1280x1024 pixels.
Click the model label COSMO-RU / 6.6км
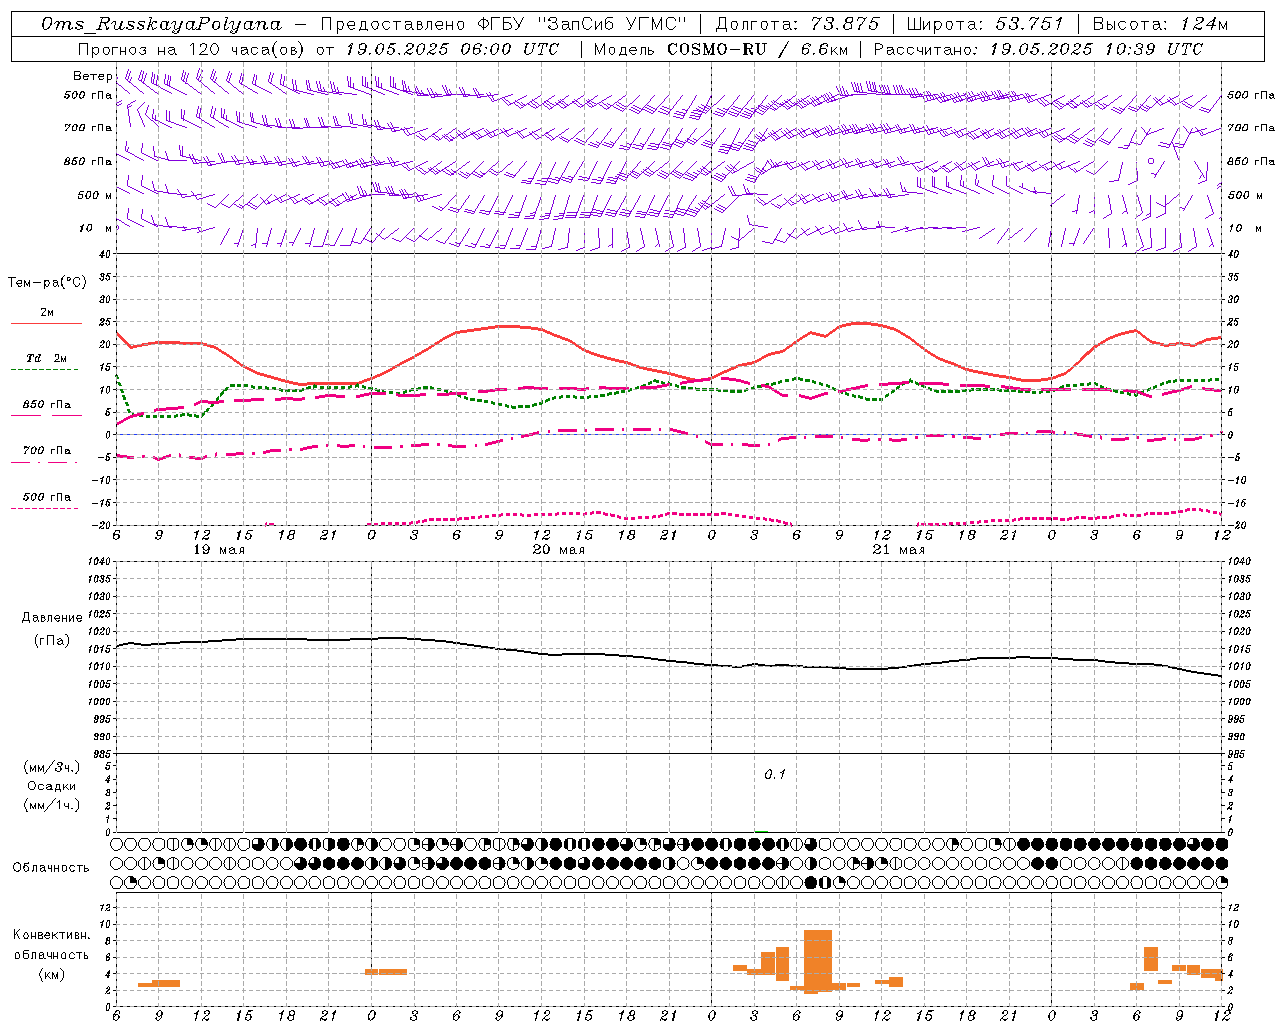[758, 49]
